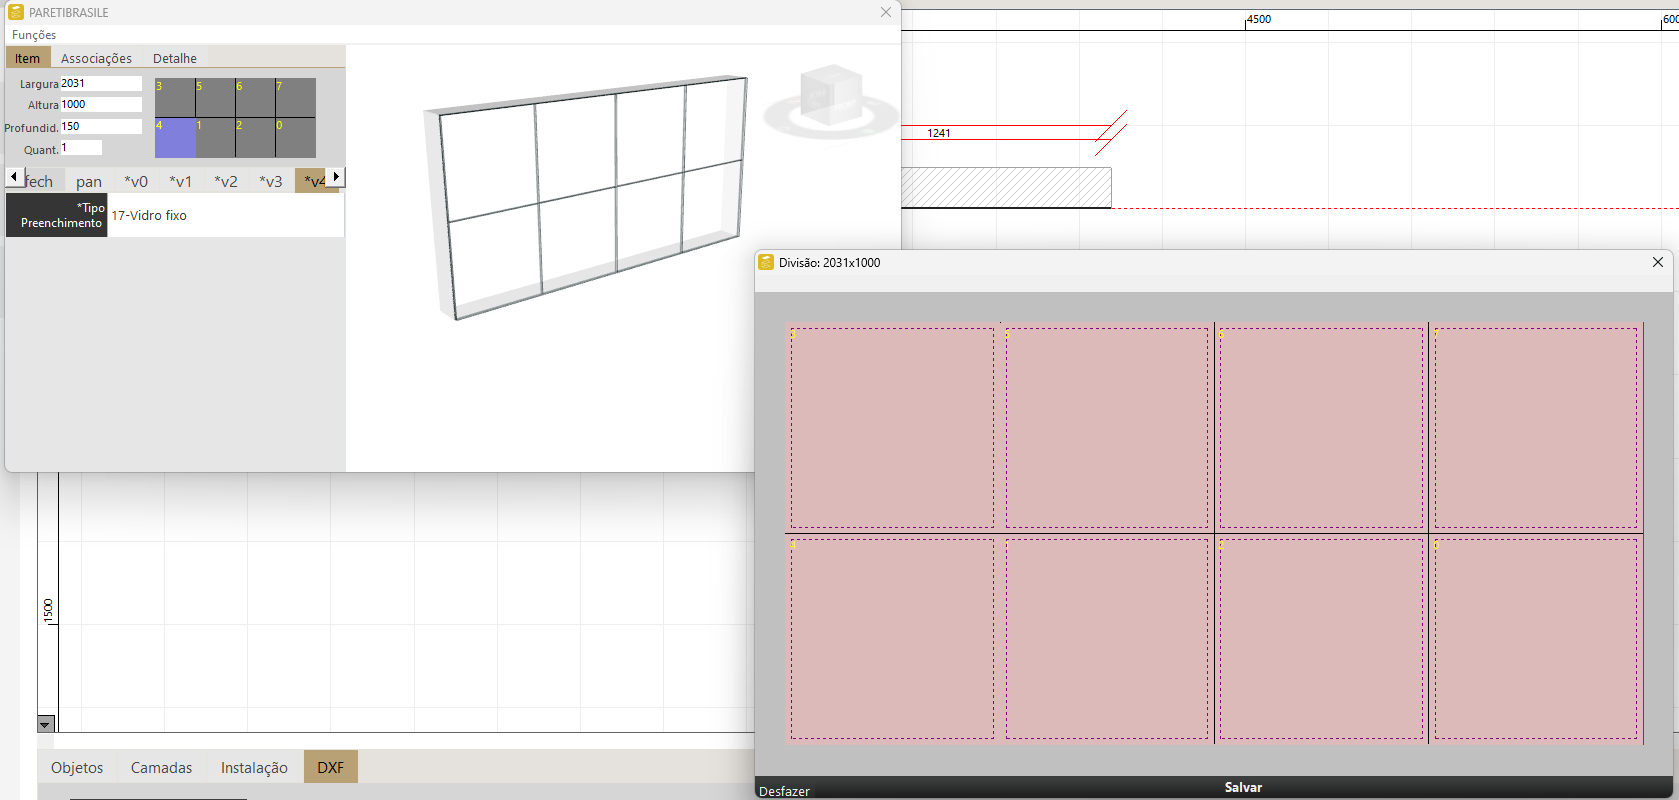1679x800 pixels.
Task: Click the 3D view cube in the preview
Action: [831, 96]
